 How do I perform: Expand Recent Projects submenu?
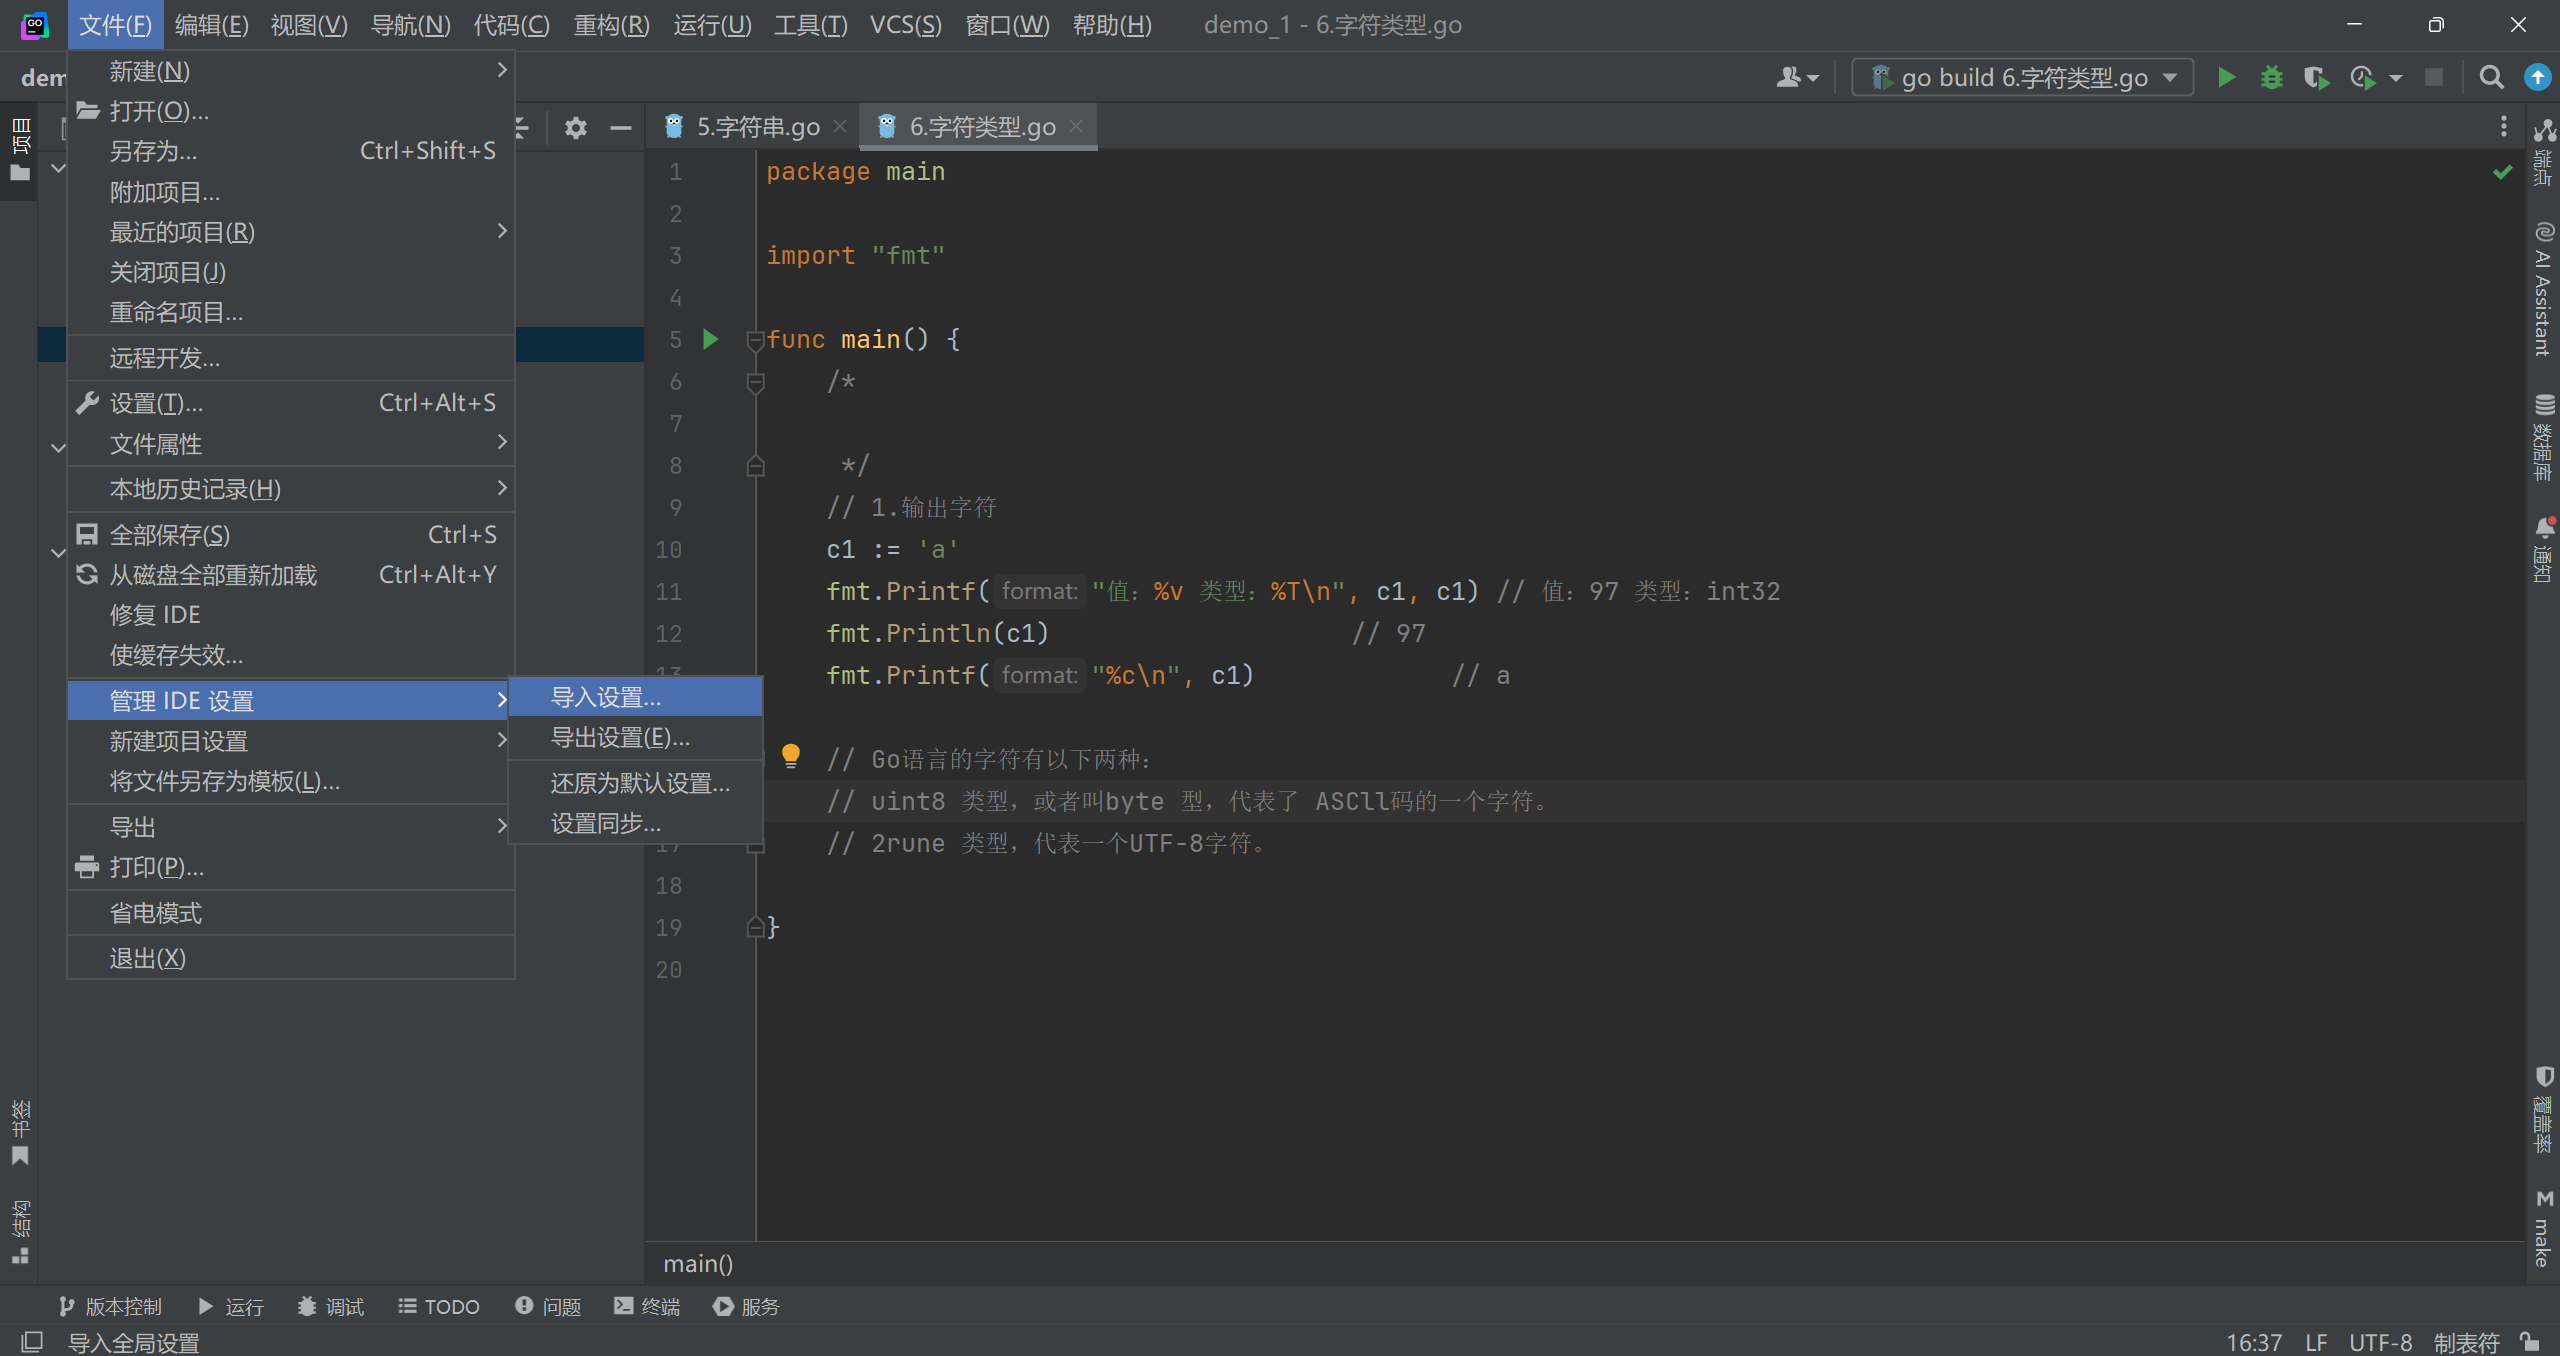click(x=291, y=232)
